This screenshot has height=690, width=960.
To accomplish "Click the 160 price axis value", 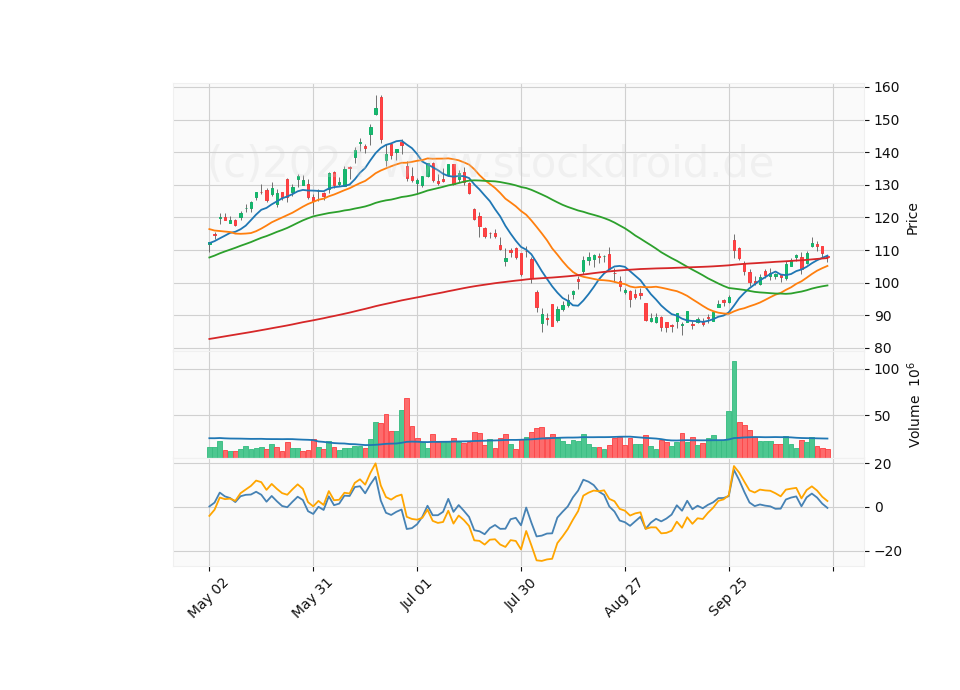I will (x=886, y=88).
